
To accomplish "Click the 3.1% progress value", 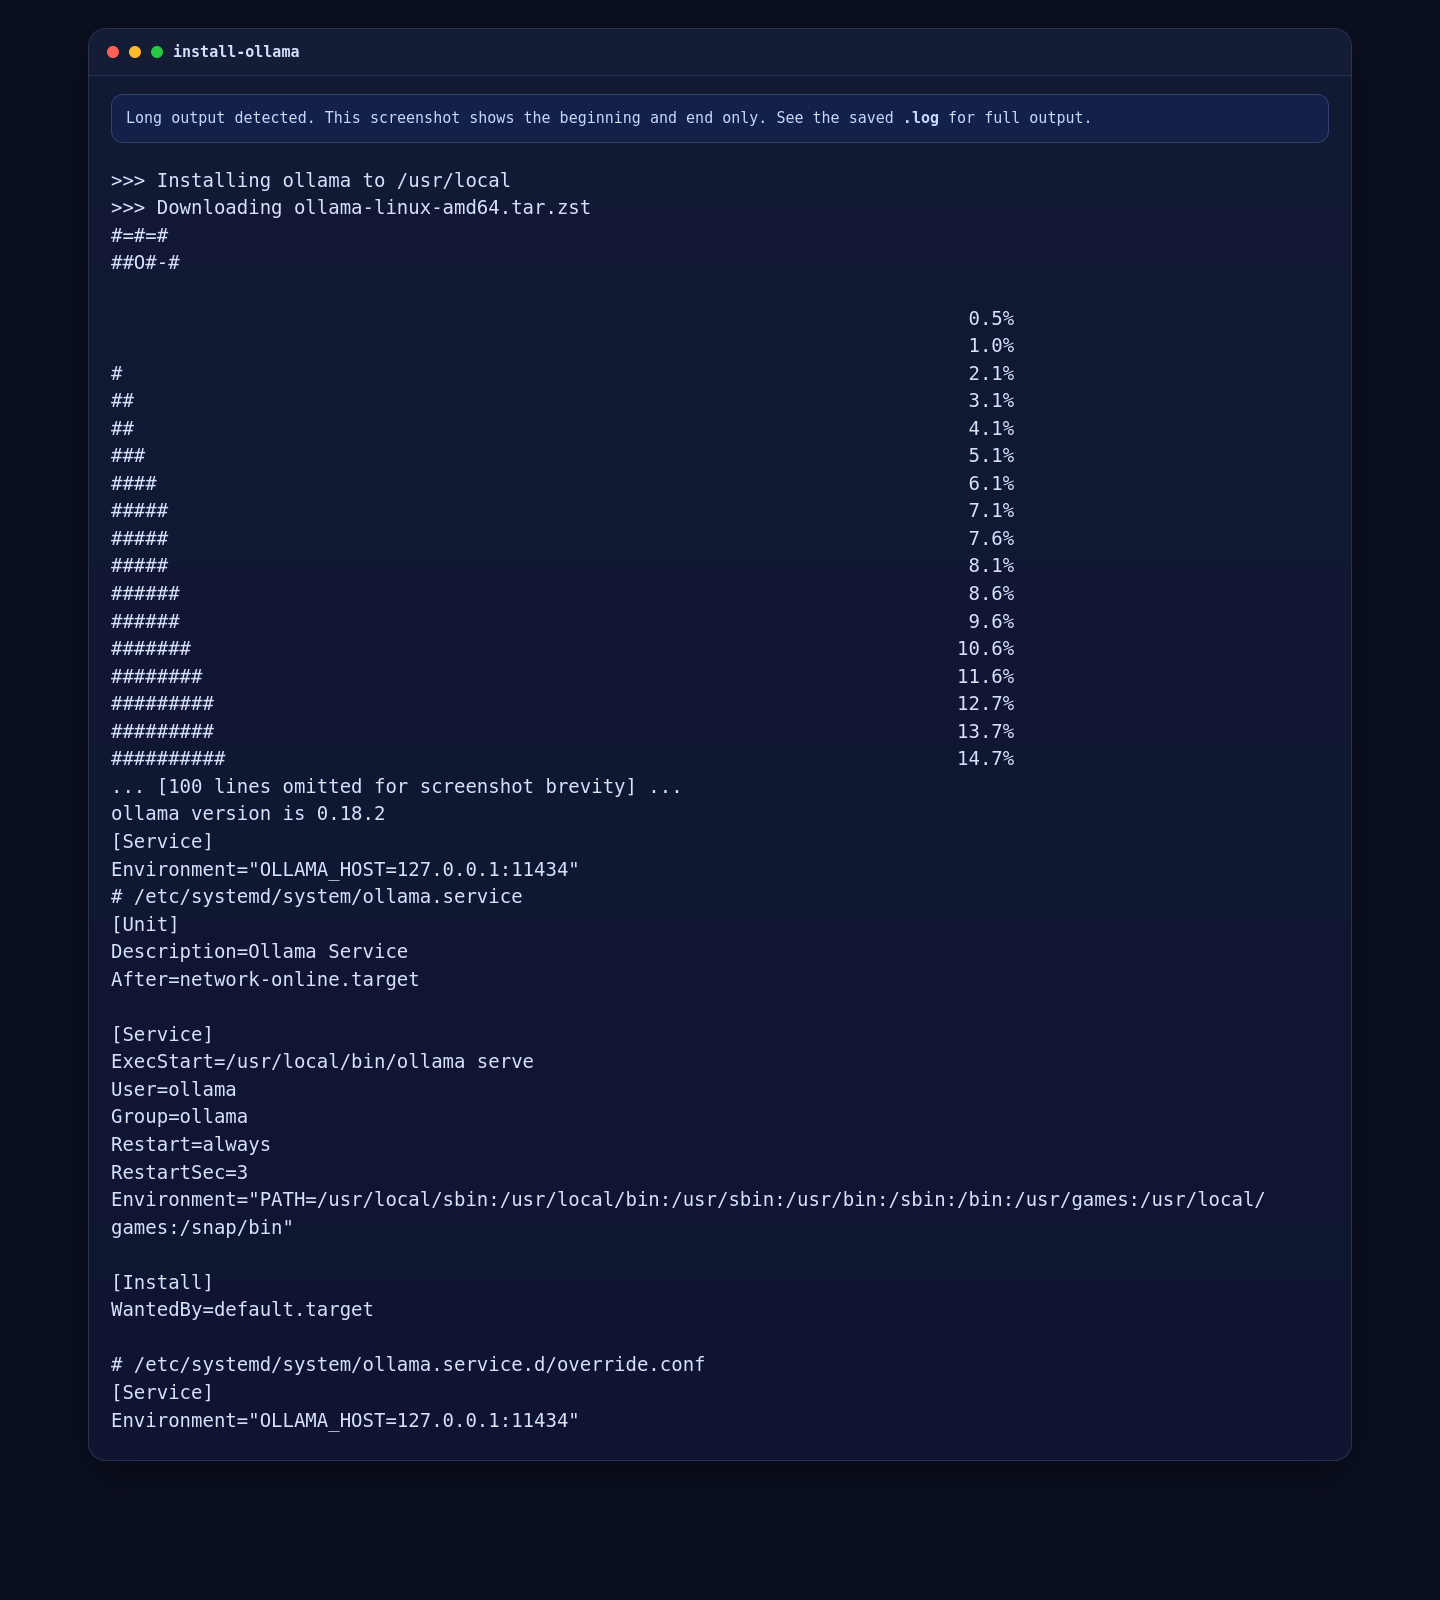I will pos(991,401).
